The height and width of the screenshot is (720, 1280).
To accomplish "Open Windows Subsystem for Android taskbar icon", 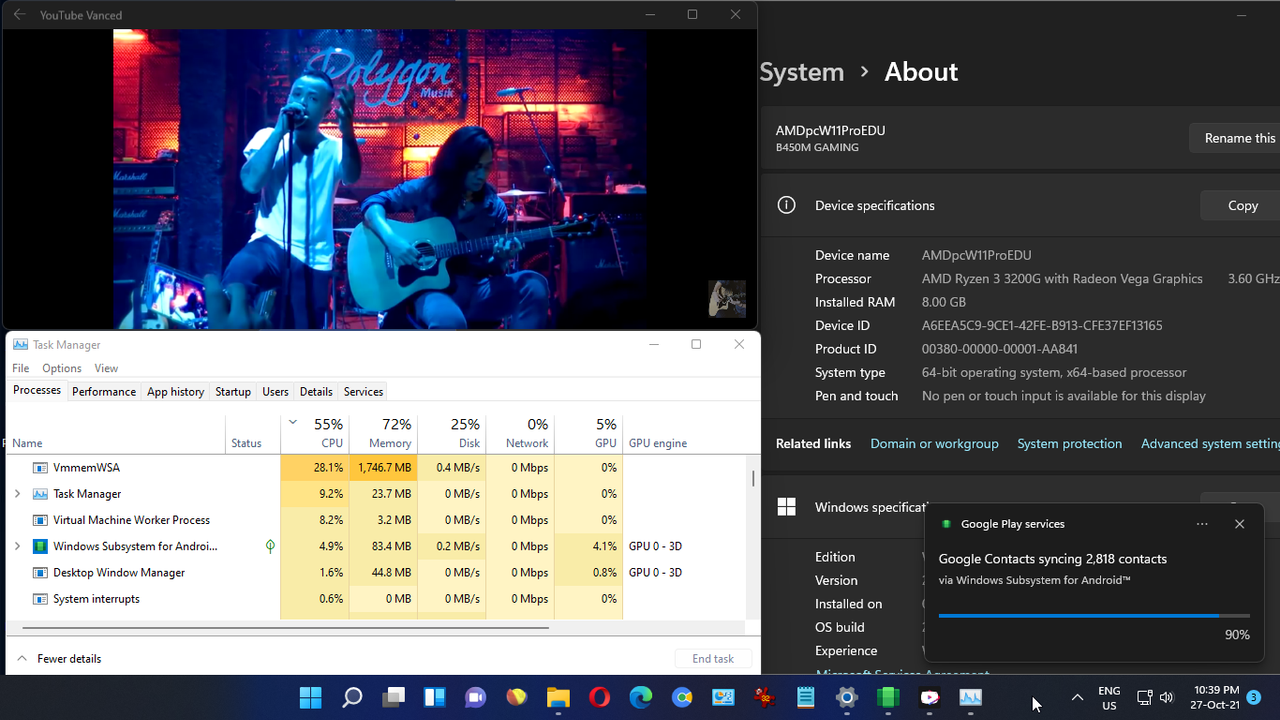I will pos(888,697).
